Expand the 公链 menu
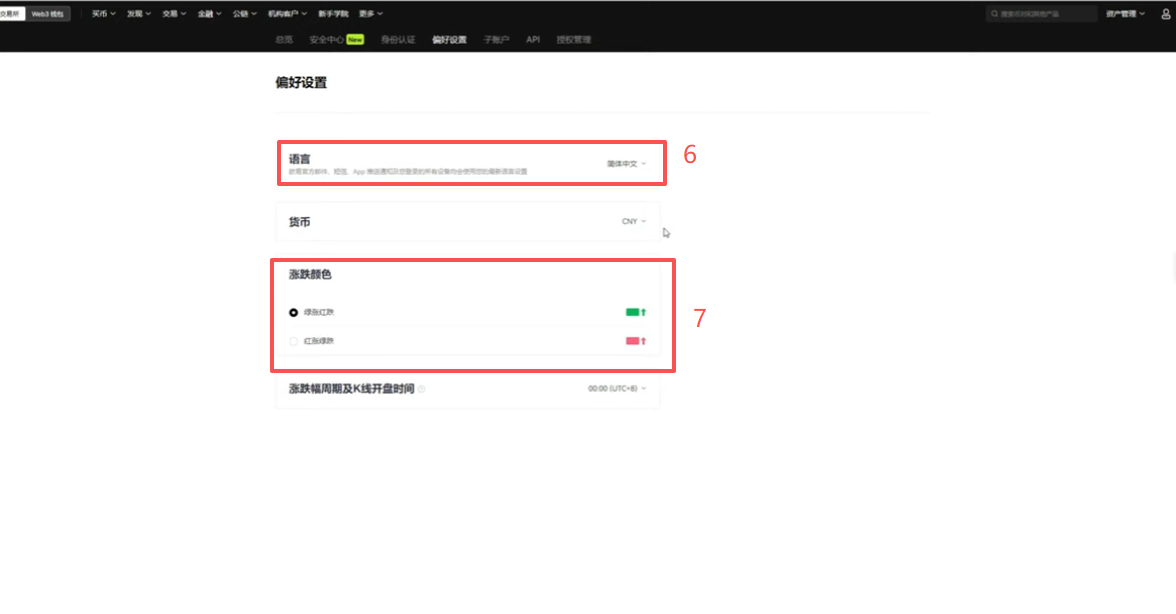The image size is (1176, 614). (244, 13)
